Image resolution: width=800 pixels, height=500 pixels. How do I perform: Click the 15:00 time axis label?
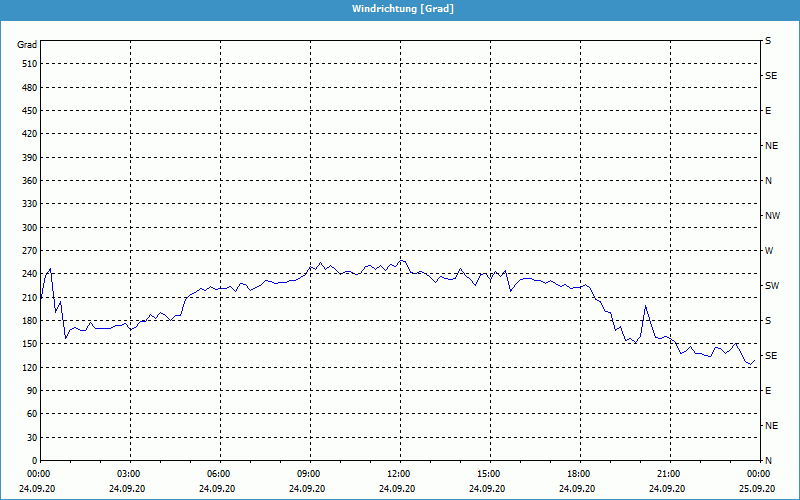tap(489, 474)
